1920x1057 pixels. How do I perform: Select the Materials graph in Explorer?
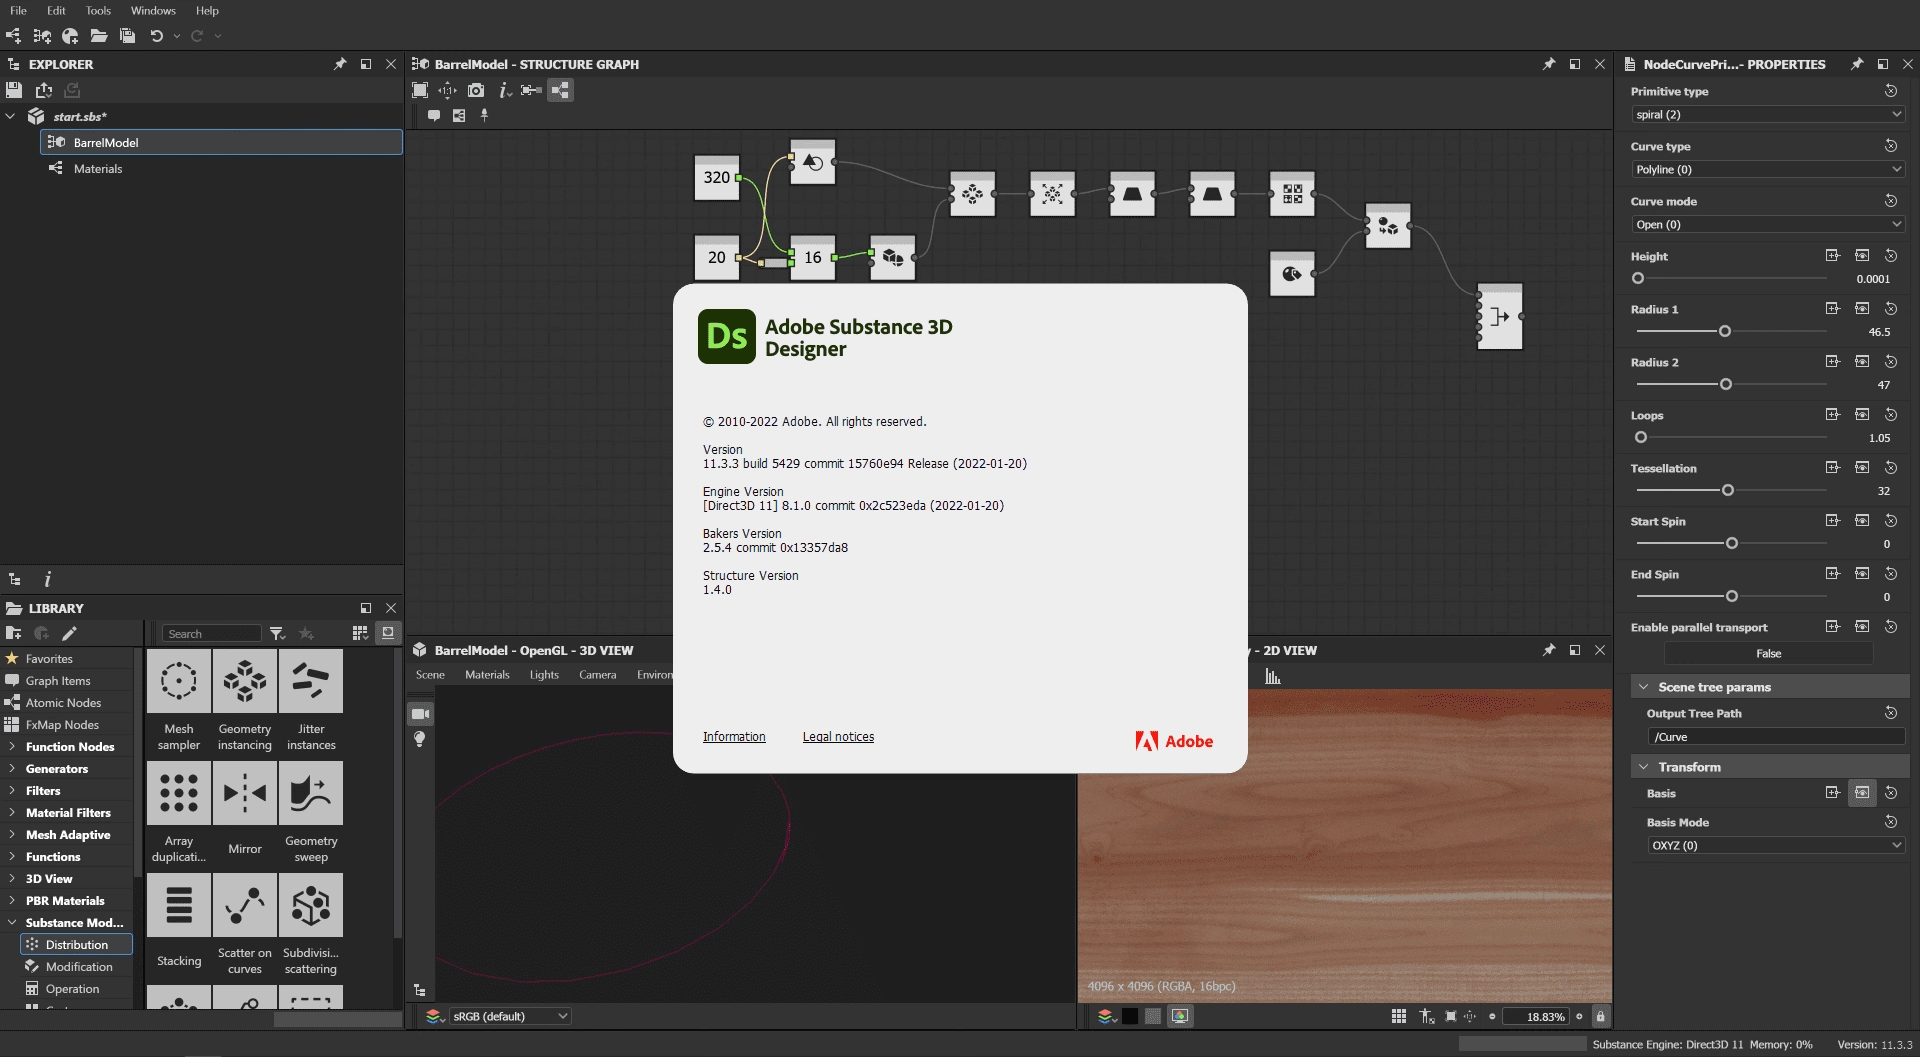click(98, 169)
